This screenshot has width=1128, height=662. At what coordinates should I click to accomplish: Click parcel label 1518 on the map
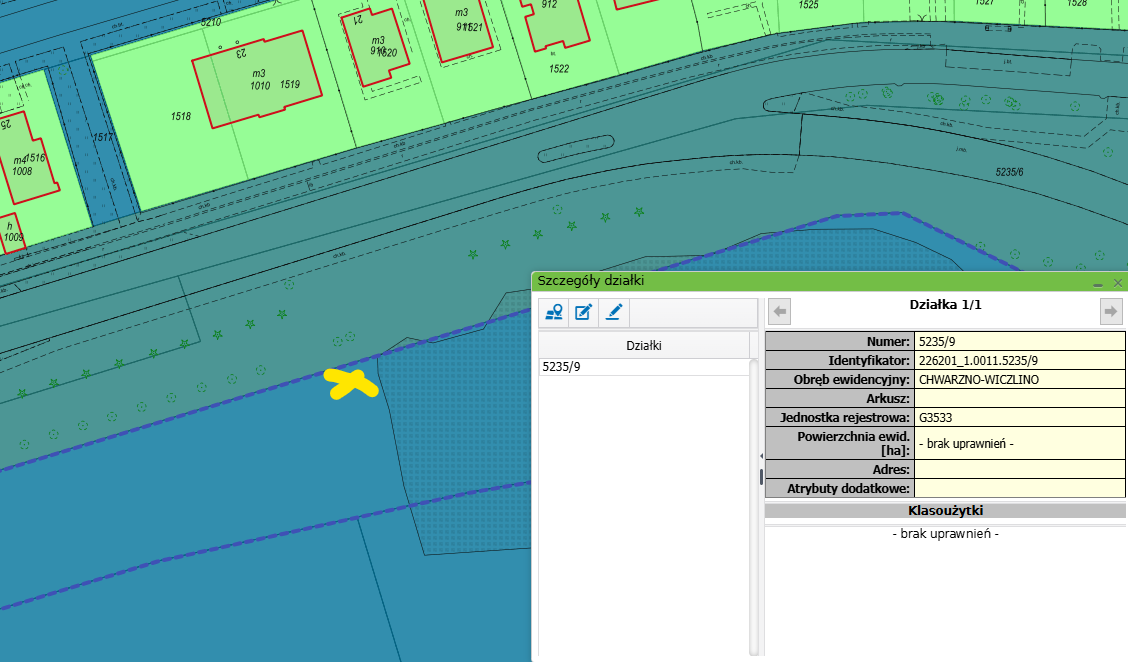tap(181, 116)
